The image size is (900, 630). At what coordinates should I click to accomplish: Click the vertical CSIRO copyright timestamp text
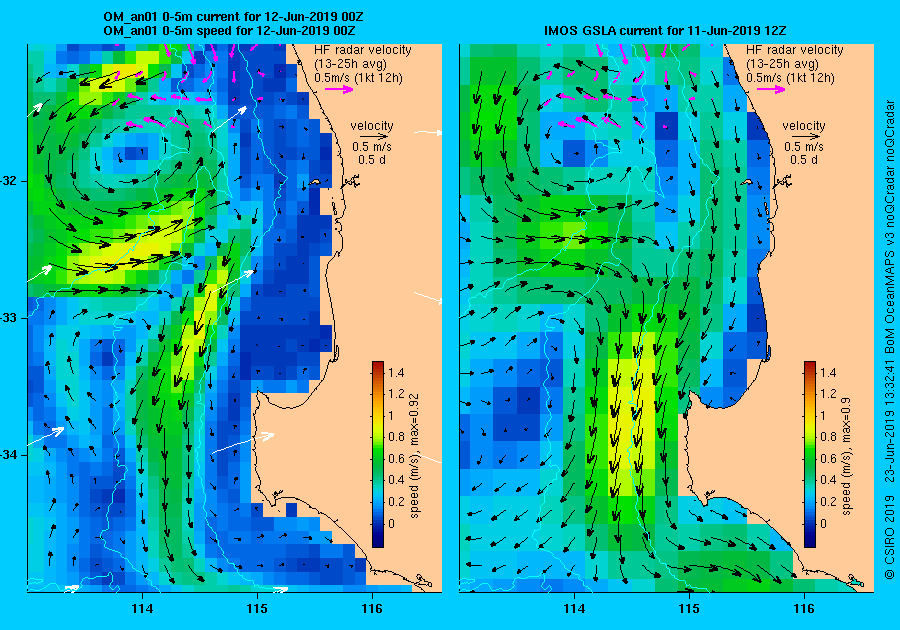pos(889,340)
